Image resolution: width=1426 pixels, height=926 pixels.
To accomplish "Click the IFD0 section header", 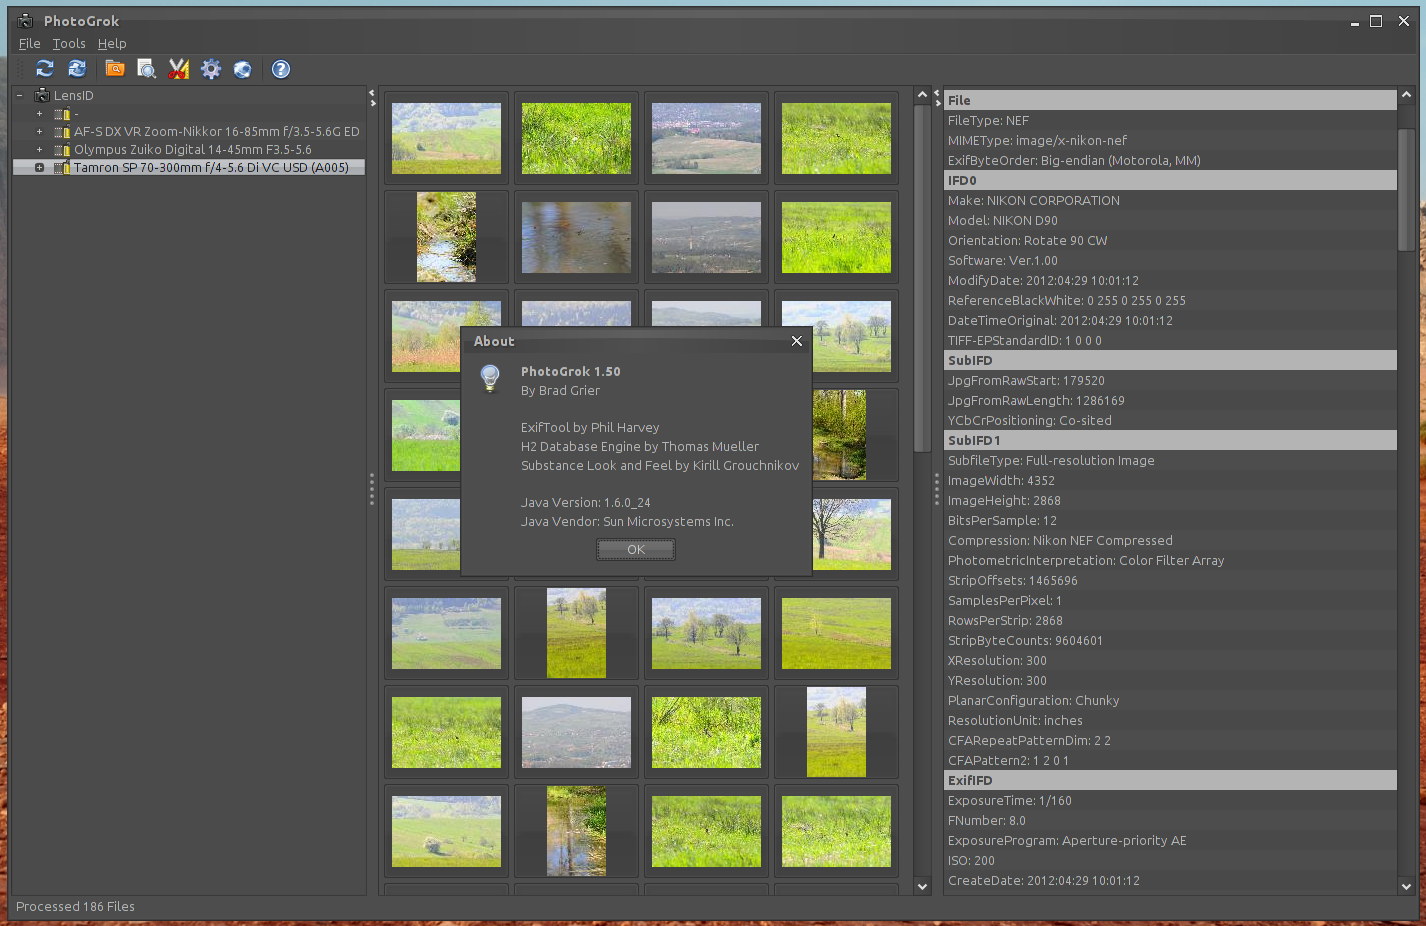I will 1170,180.
